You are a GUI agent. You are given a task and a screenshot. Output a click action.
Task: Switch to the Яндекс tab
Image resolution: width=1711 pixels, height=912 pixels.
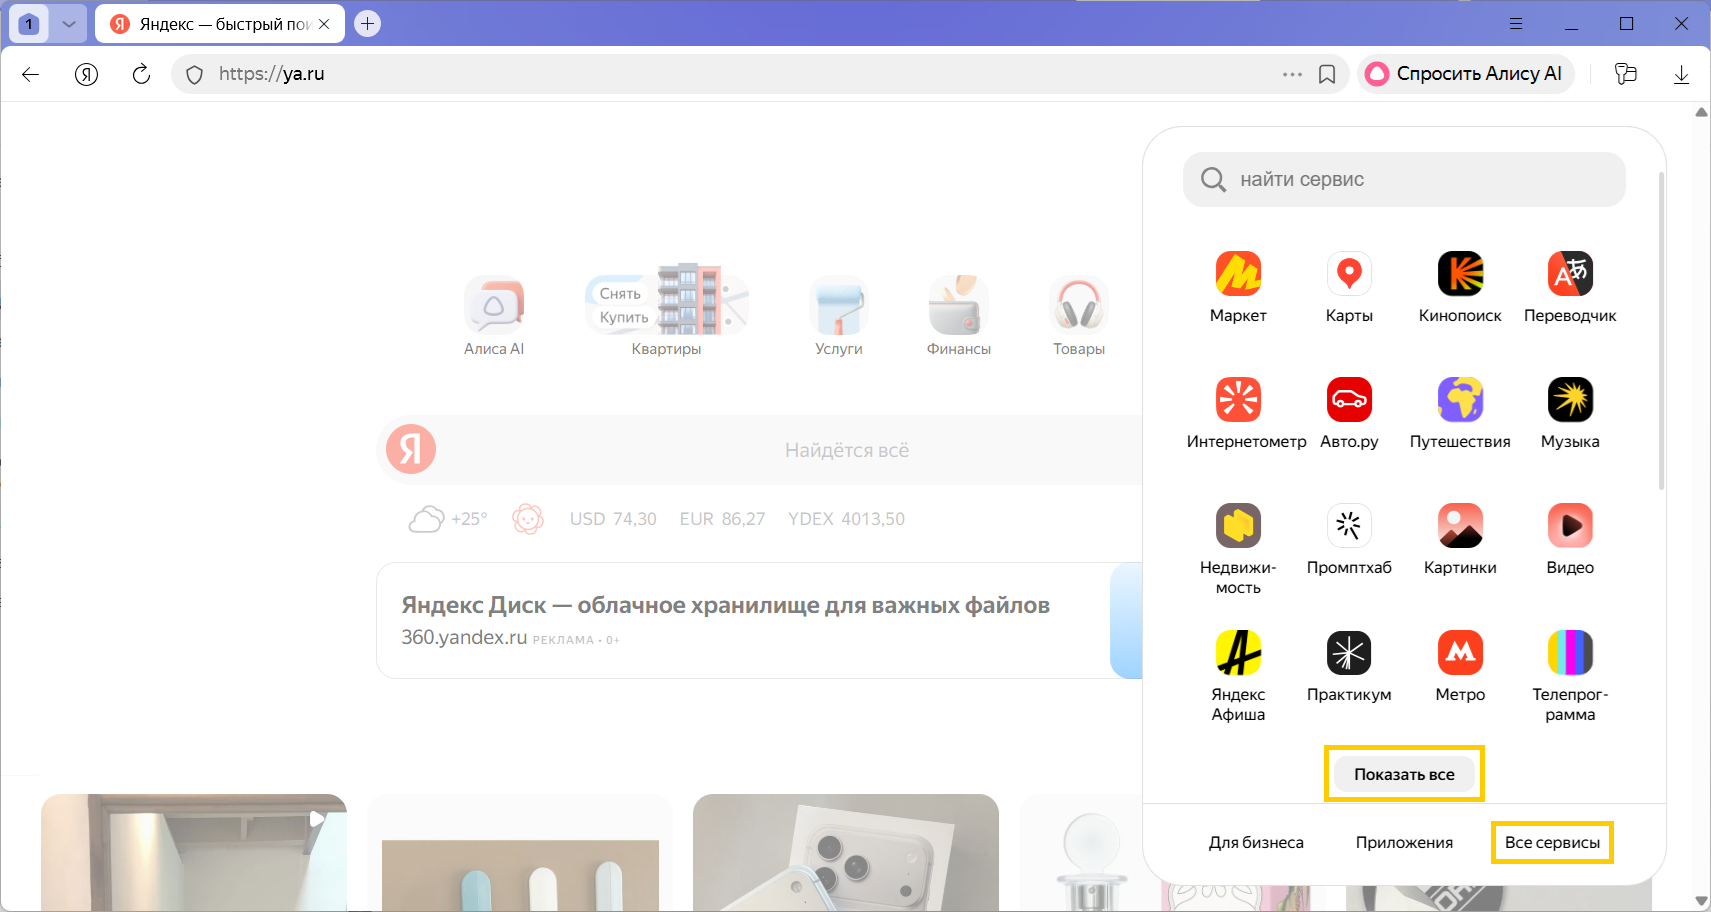pyautogui.click(x=220, y=24)
